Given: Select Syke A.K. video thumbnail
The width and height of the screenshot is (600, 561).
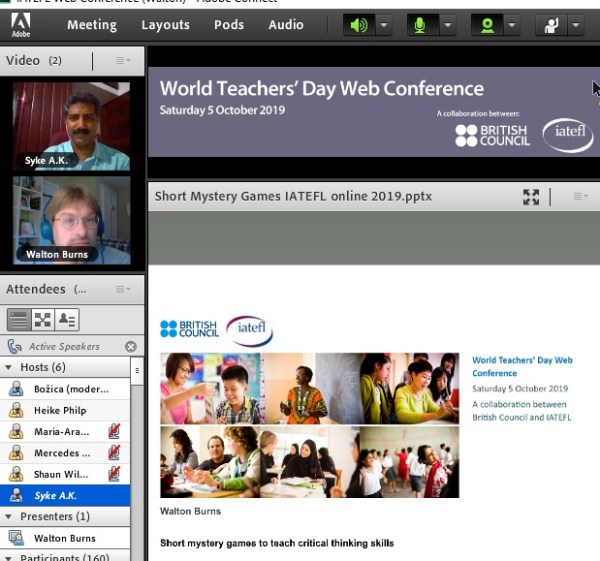Looking at the screenshot, I should 72,126.
